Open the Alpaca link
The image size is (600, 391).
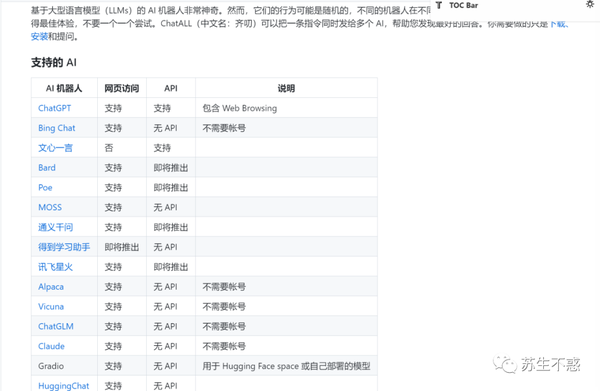(51, 287)
